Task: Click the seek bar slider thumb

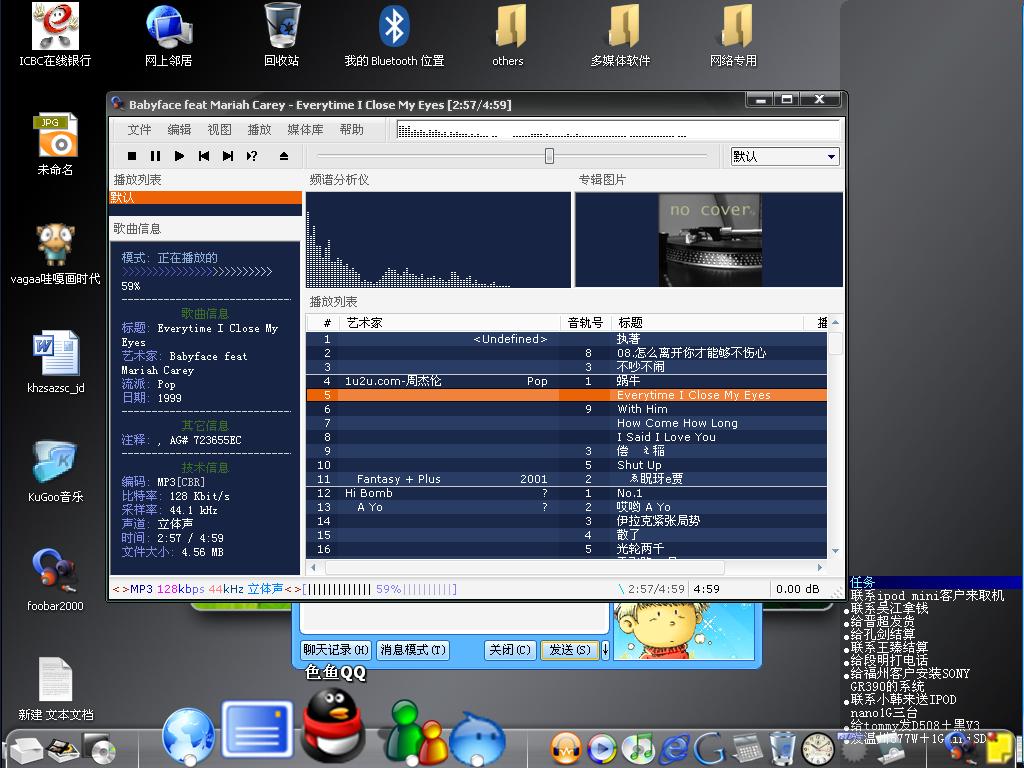Action: [x=549, y=155]
